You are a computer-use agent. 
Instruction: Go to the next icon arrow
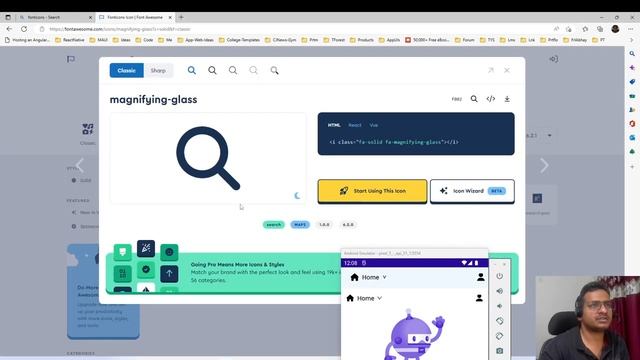[544, 165]
